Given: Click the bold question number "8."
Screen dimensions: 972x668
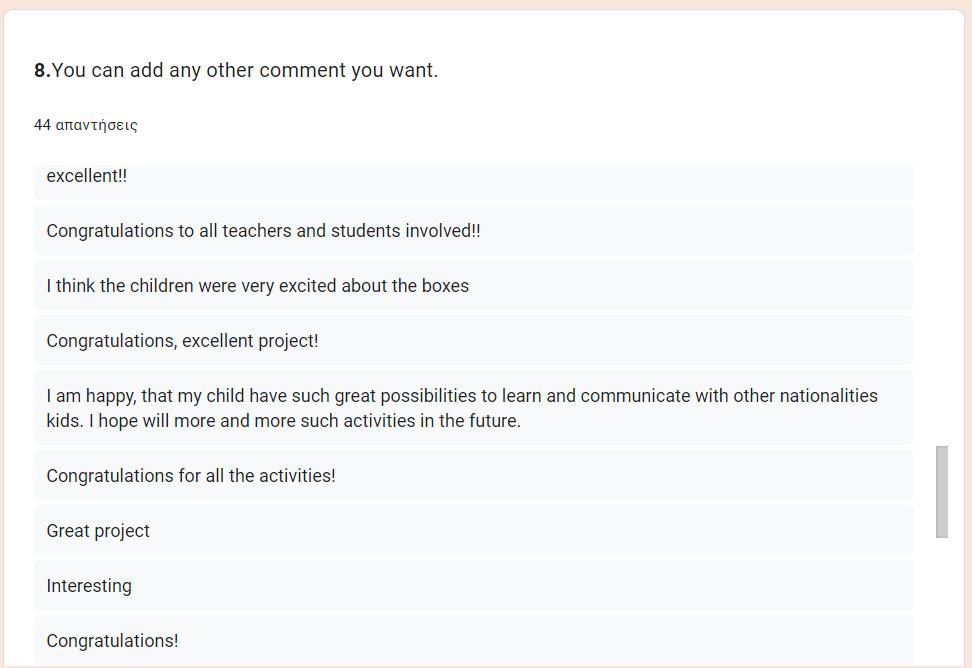Looking at the screenshot, I should pos(42,70).
